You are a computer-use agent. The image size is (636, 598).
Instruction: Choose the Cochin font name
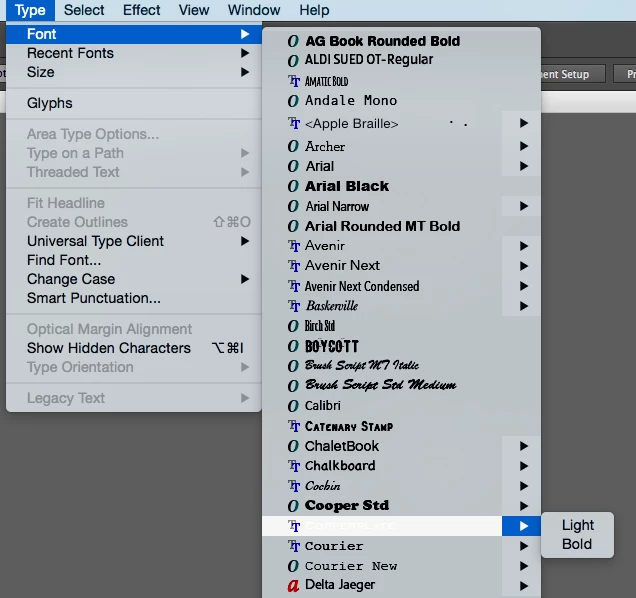pos(322,486)
